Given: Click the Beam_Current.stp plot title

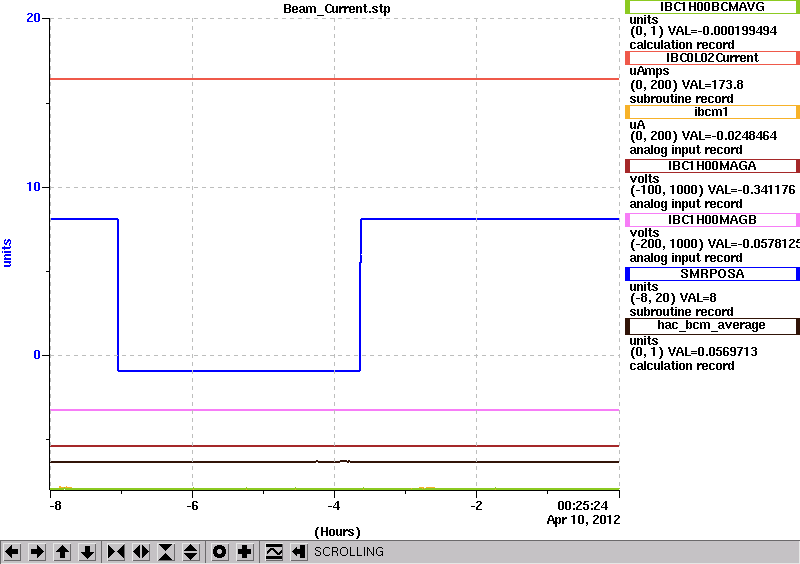Looking at the screenshot, I should coord(337,9).
